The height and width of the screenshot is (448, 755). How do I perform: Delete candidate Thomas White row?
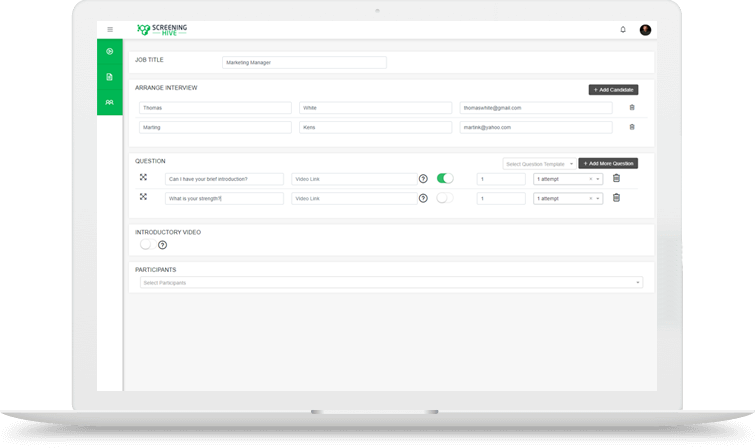(632, 107)
